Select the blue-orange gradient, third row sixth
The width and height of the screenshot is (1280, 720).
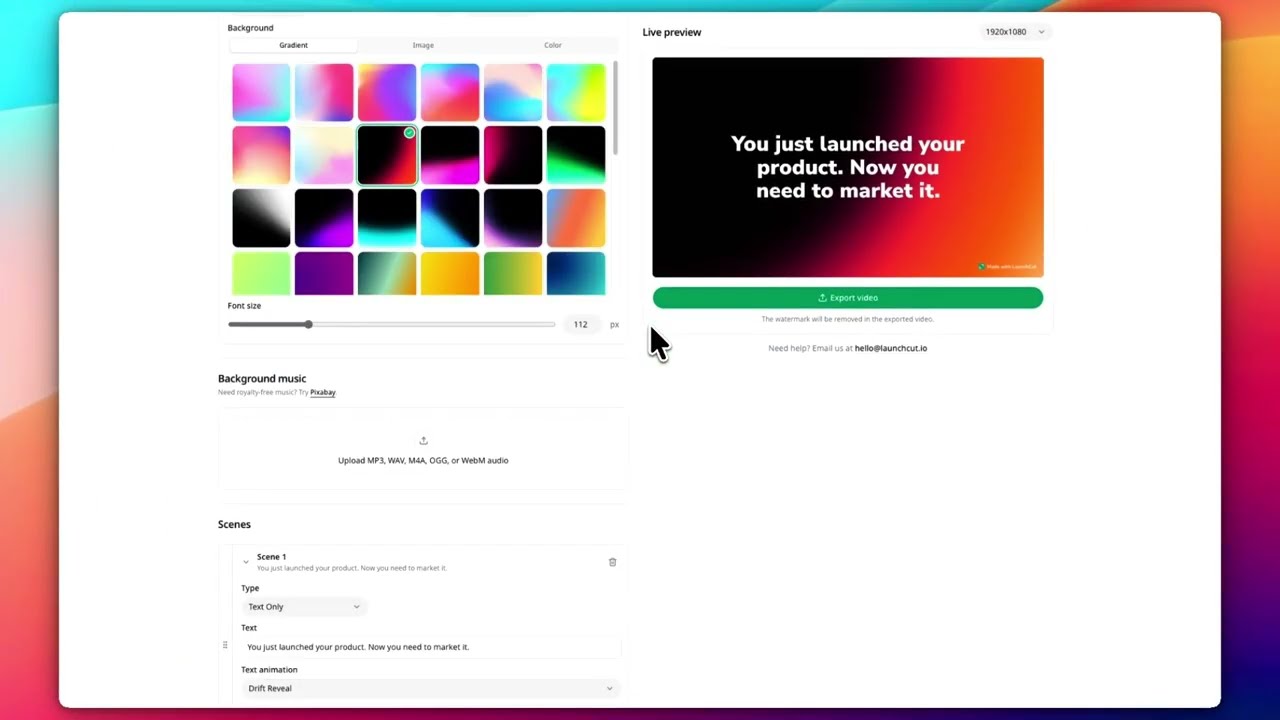click(x=576, y=218)
